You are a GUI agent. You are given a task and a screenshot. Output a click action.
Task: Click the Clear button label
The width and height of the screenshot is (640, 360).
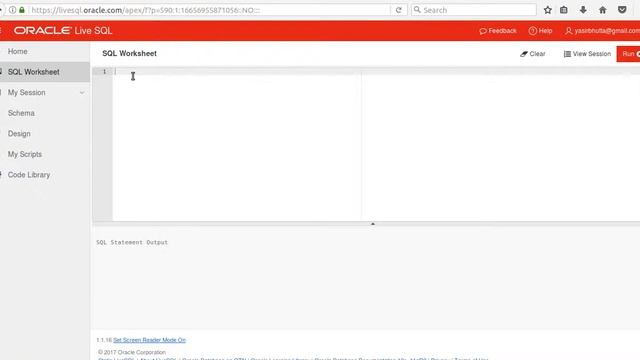click(x=537, y=54)
